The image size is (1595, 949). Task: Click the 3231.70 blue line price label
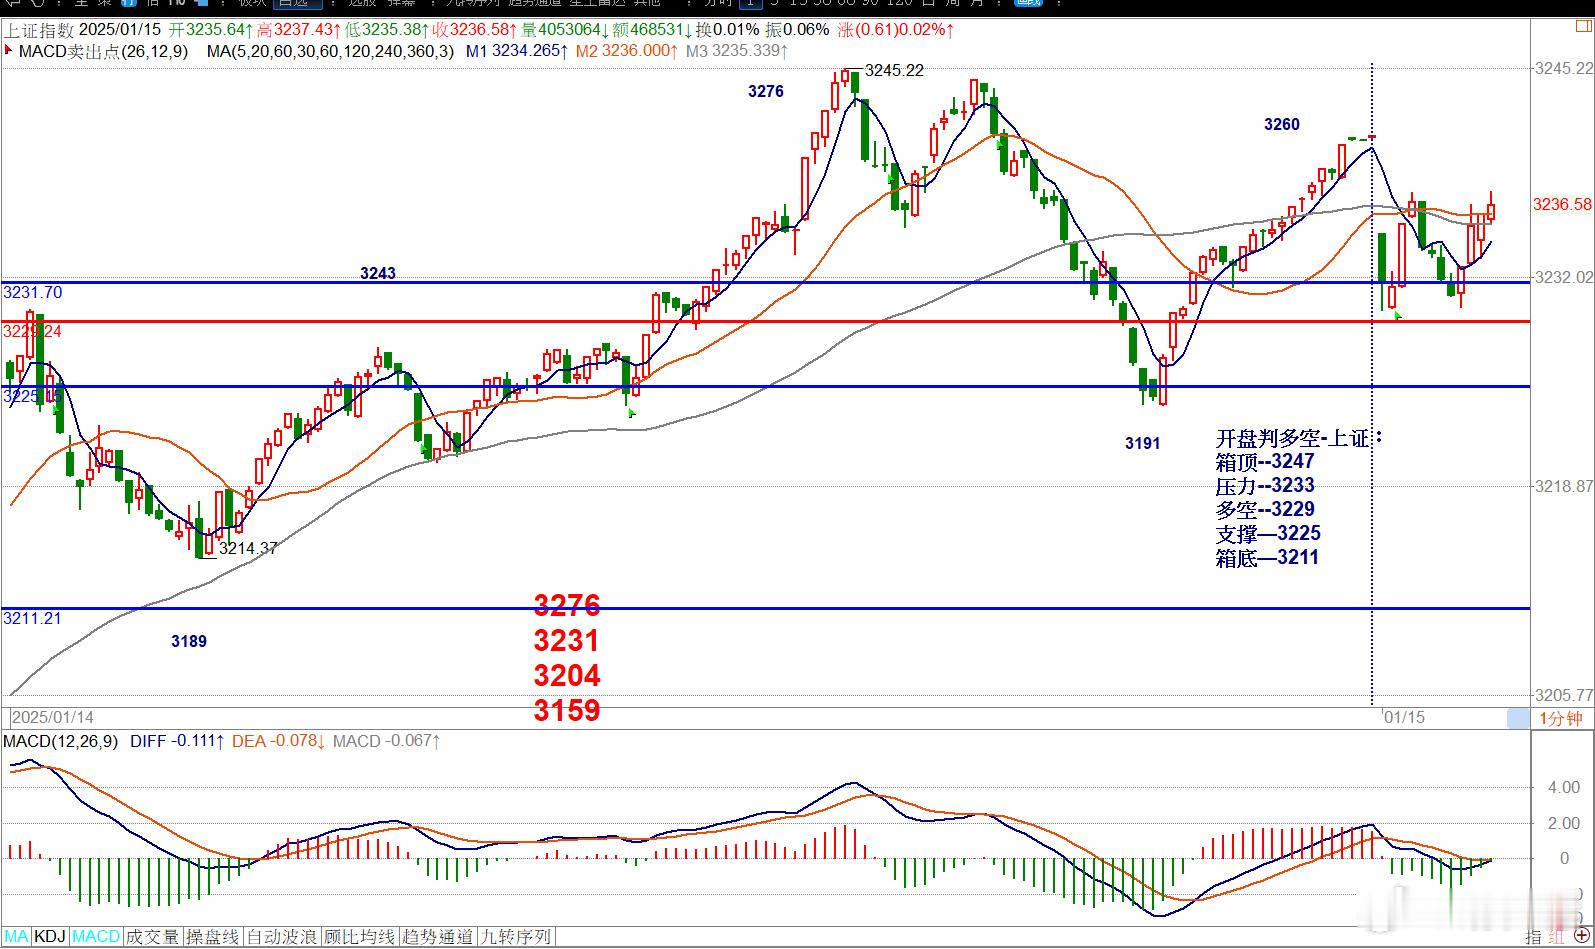point(32,293)
